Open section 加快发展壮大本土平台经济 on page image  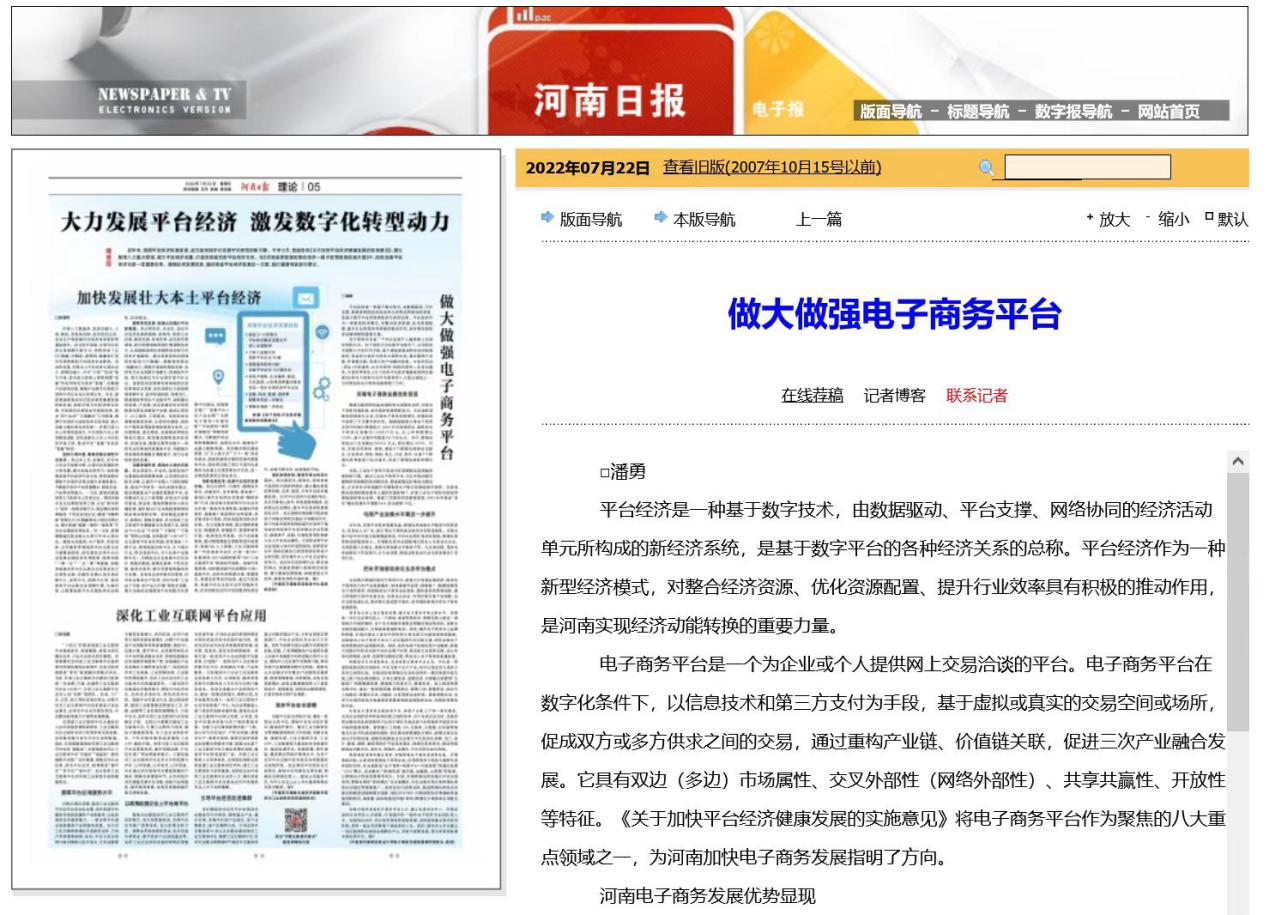click(x=169, y=298)
